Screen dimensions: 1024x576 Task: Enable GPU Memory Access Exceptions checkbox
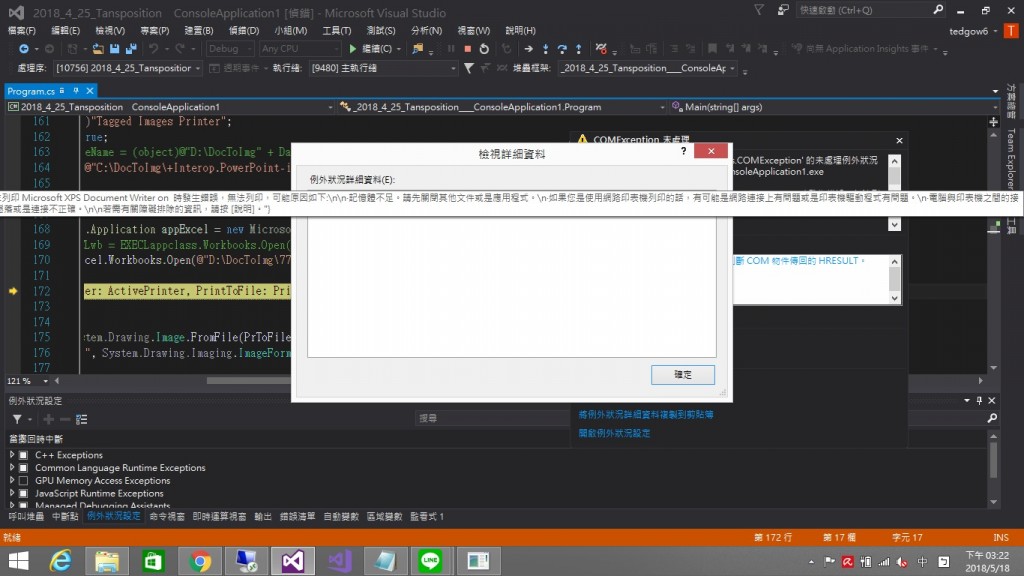pos(24,481)
